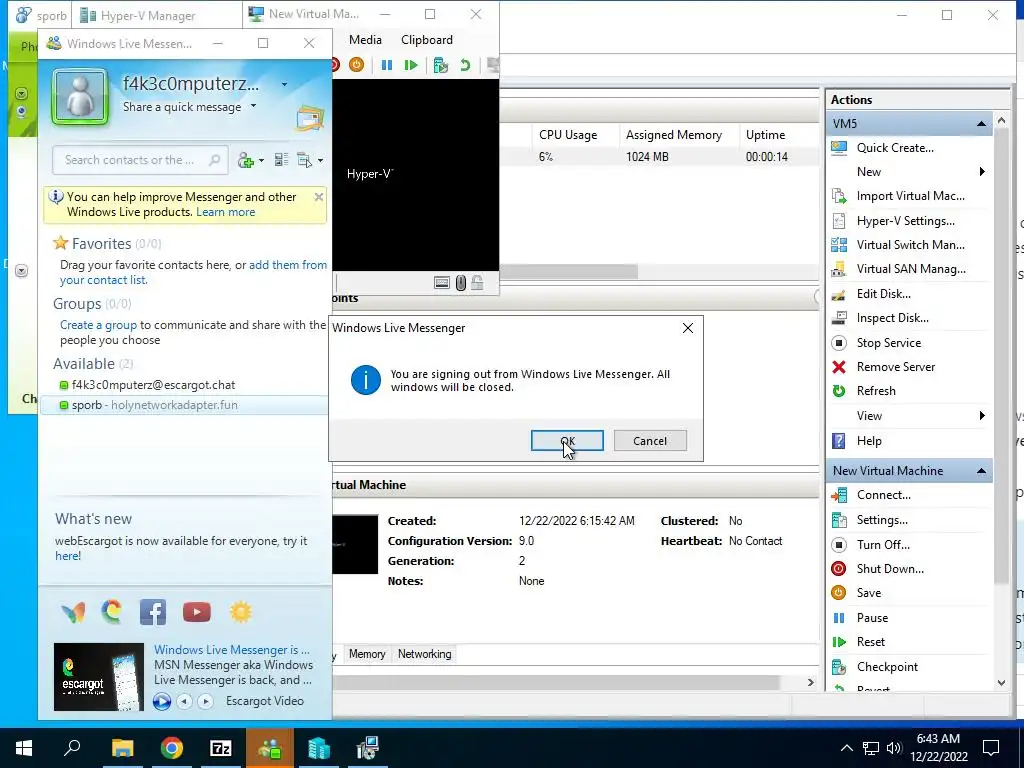The width and height of the screenshot is (1024, 768).
Task: Click the keyboard status icon below VM screen
Action: (442, 283)
